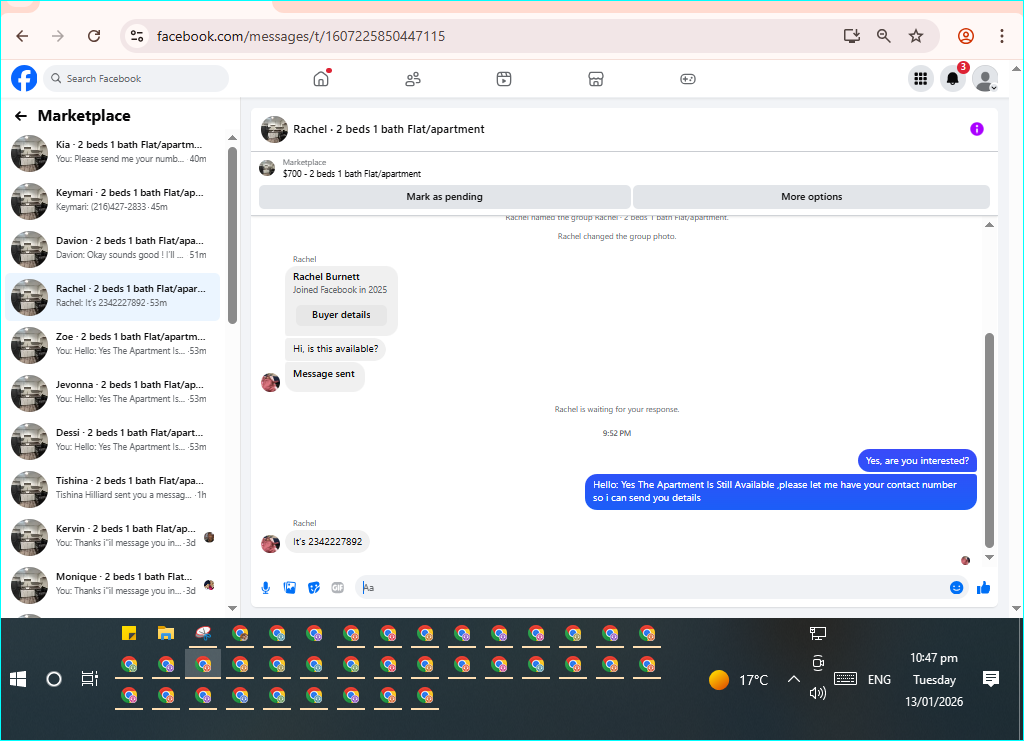The width and height of the screenshot is (1024, 741).
Task: Open Davion conversation in list
Action: (113, 249)
